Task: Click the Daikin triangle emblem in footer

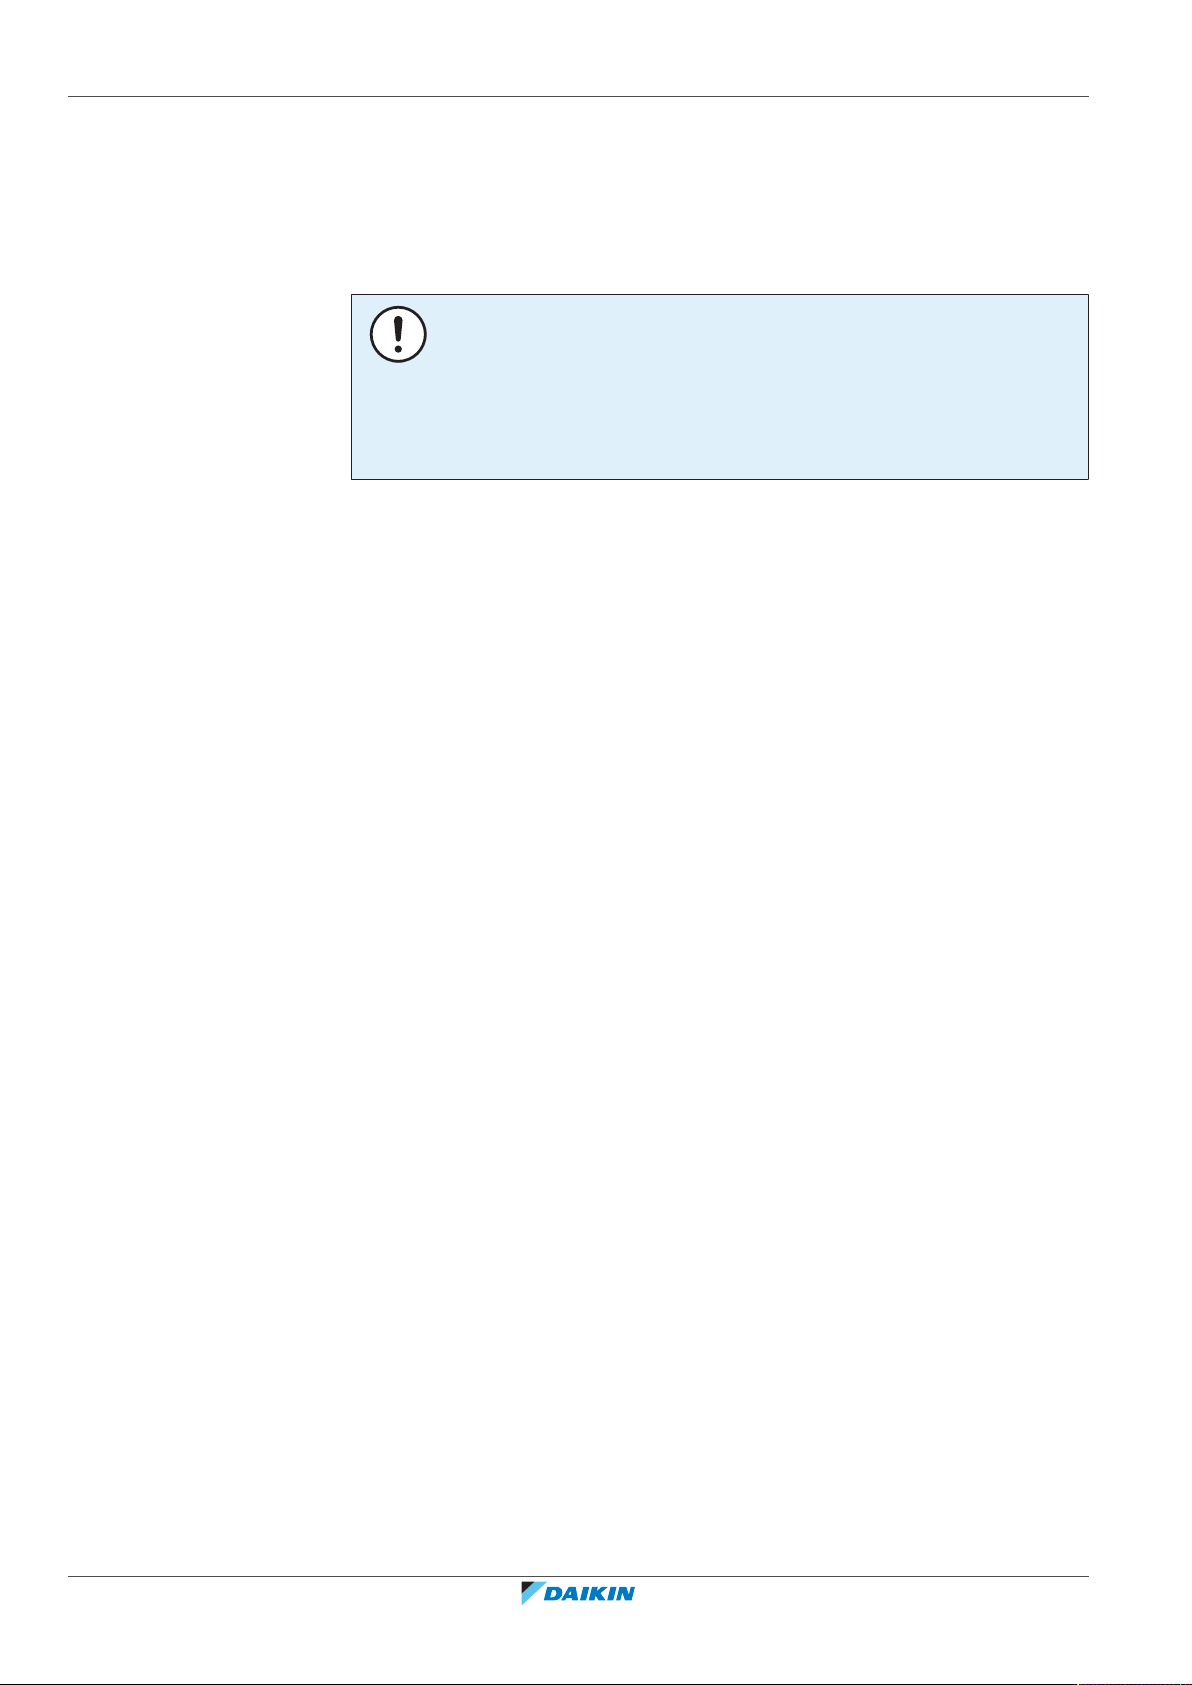Action: click(x=532, y=1593)
